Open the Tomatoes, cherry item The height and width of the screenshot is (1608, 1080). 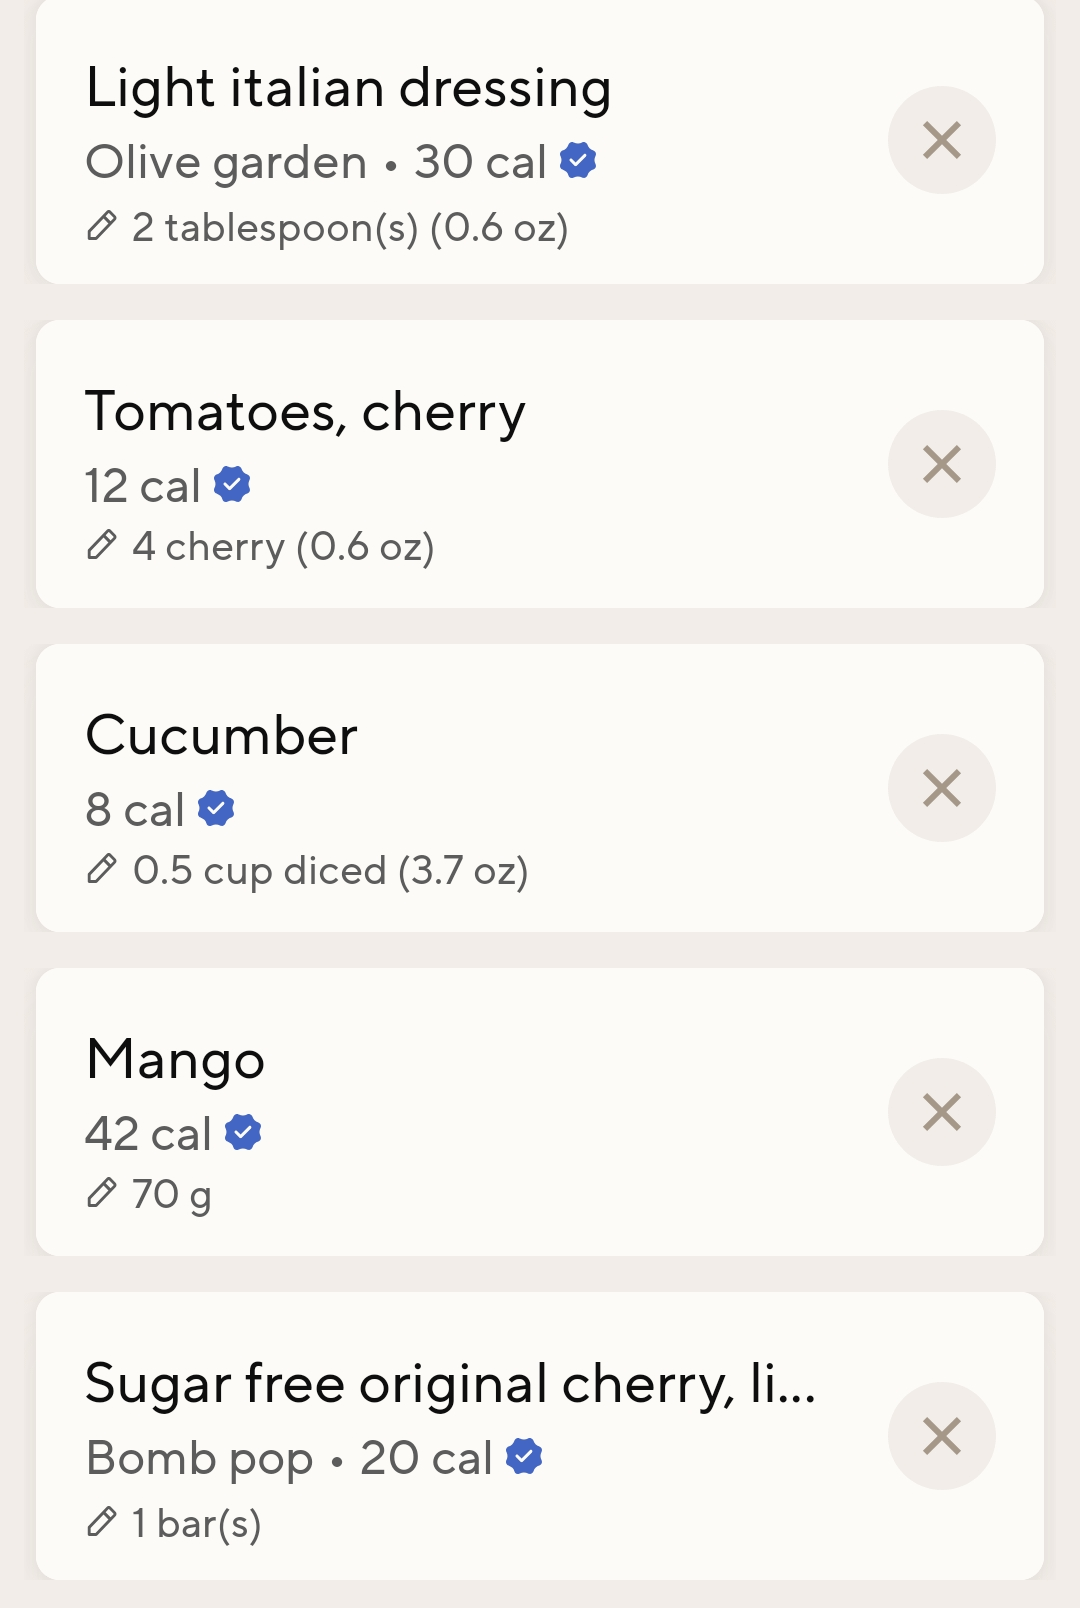(x=305, y=412)
